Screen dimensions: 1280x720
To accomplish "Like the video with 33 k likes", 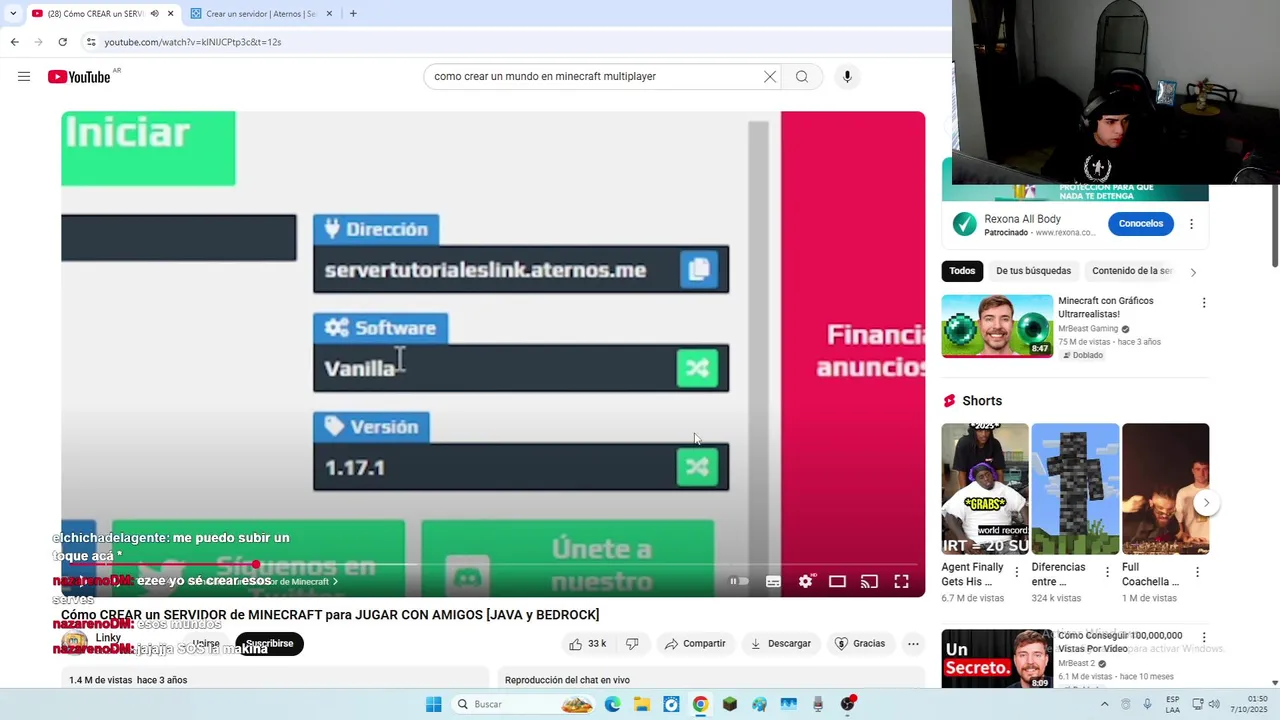I will pos(587,644).
